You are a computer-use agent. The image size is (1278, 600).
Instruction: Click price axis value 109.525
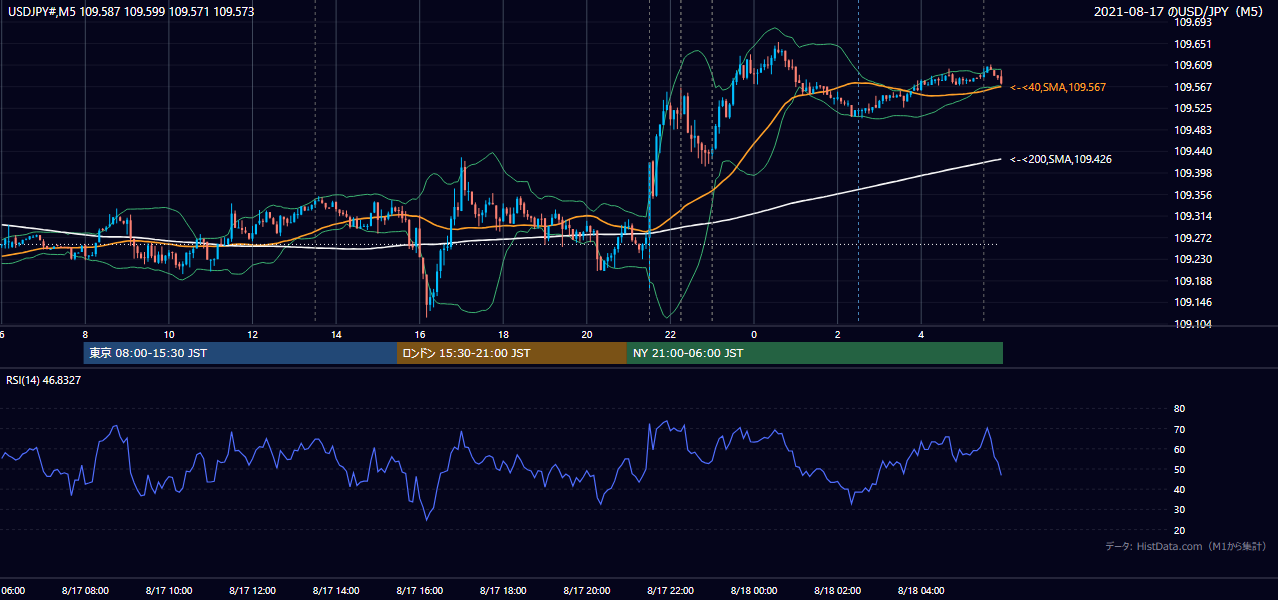point(1192,108)
